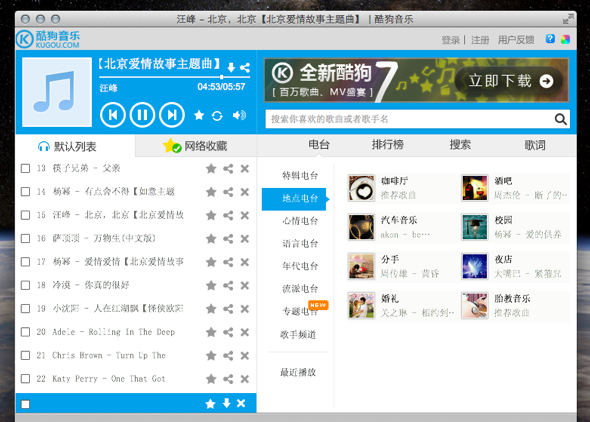Toggle the select-all checkbox in bottom bar
Viewport: 590px width, 422px height.
(x=26, y=404)
